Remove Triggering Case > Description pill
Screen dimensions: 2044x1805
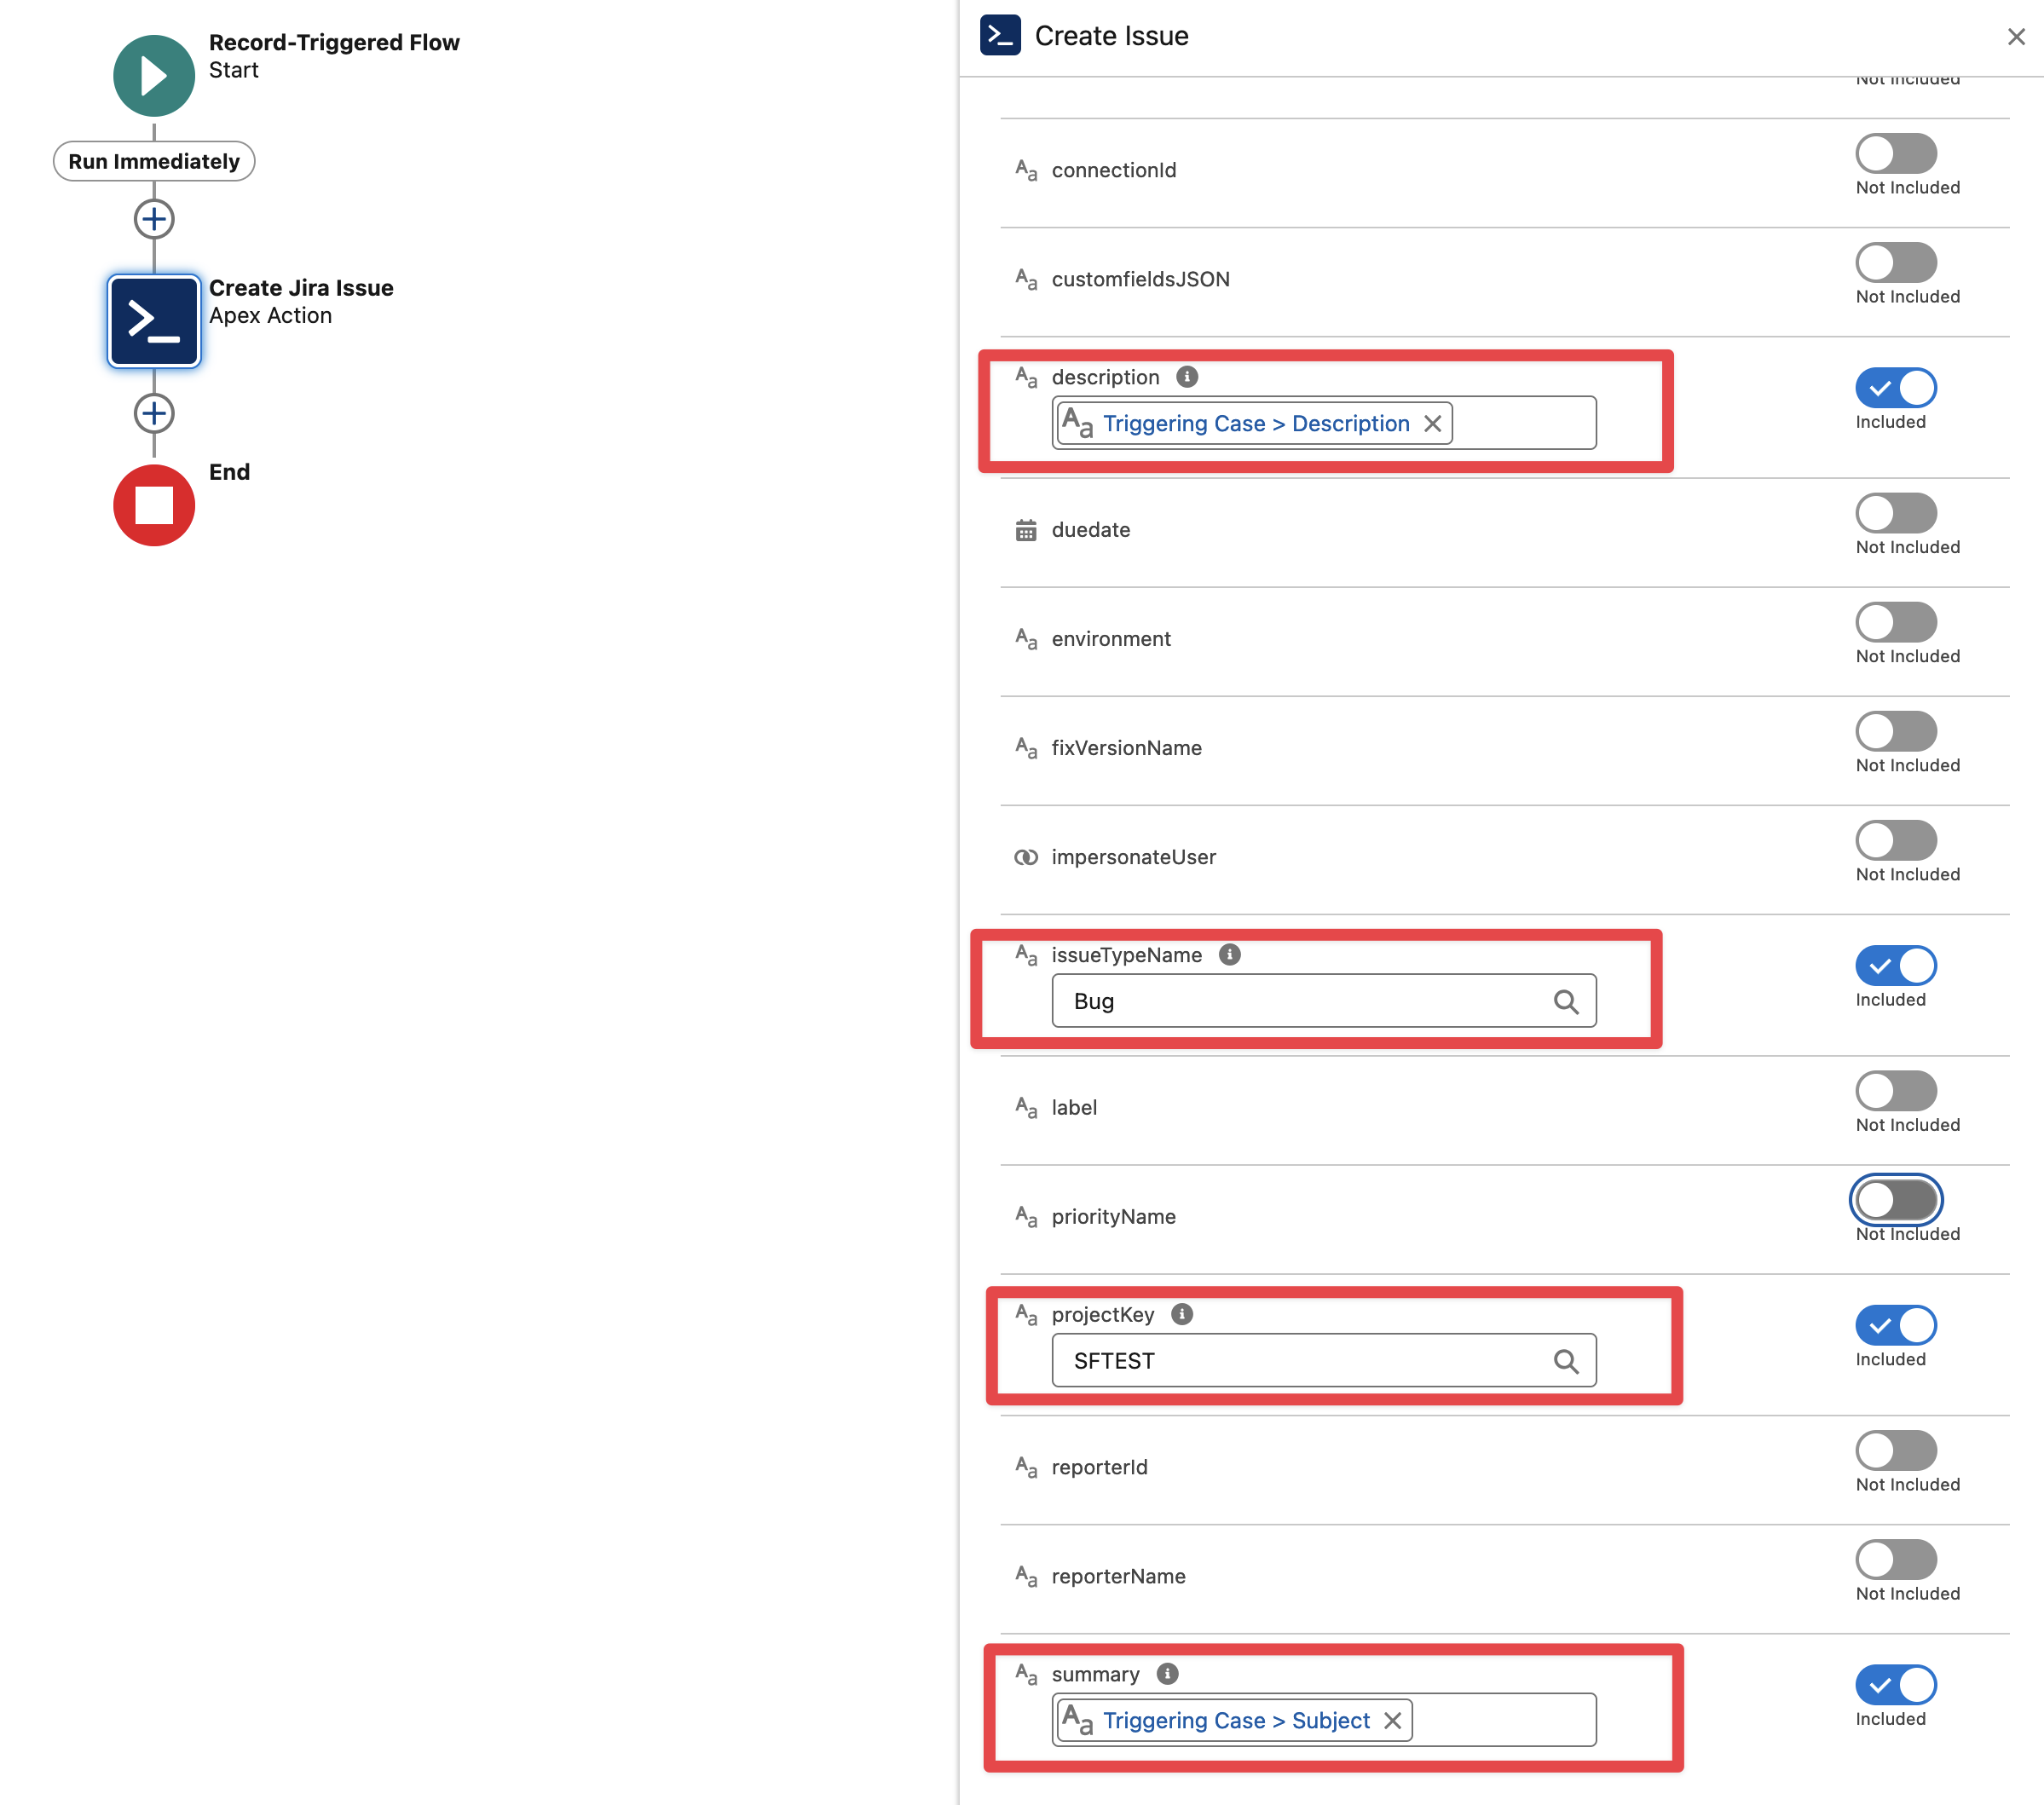tap(1432, 424)
